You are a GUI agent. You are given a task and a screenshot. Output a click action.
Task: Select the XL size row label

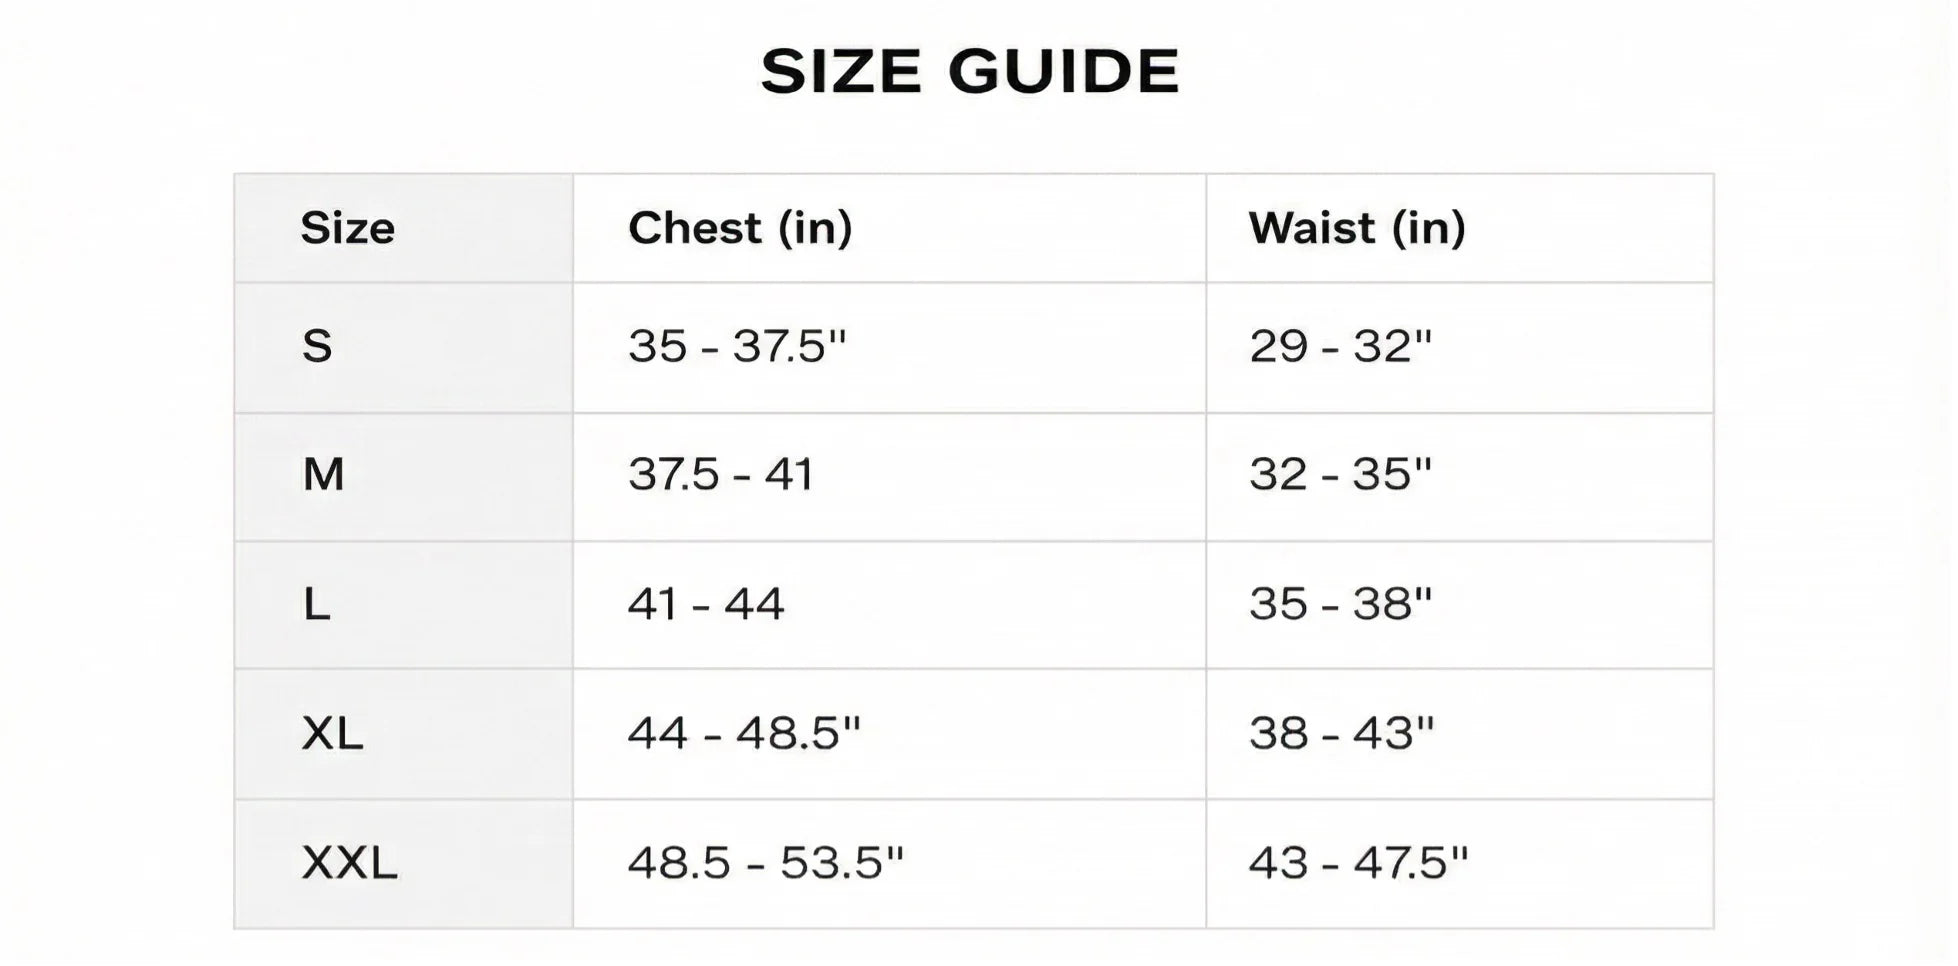pos(332,734)
